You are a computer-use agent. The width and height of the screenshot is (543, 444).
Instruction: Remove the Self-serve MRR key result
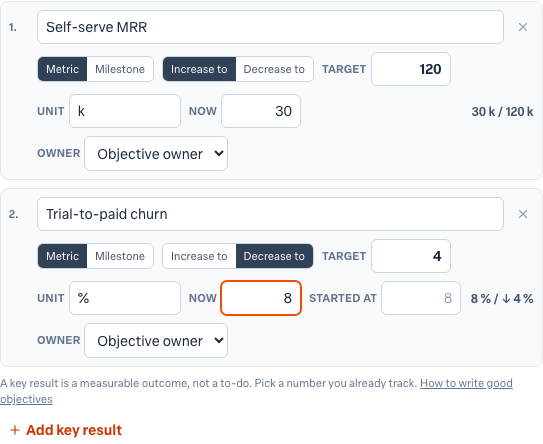(523, 27)
